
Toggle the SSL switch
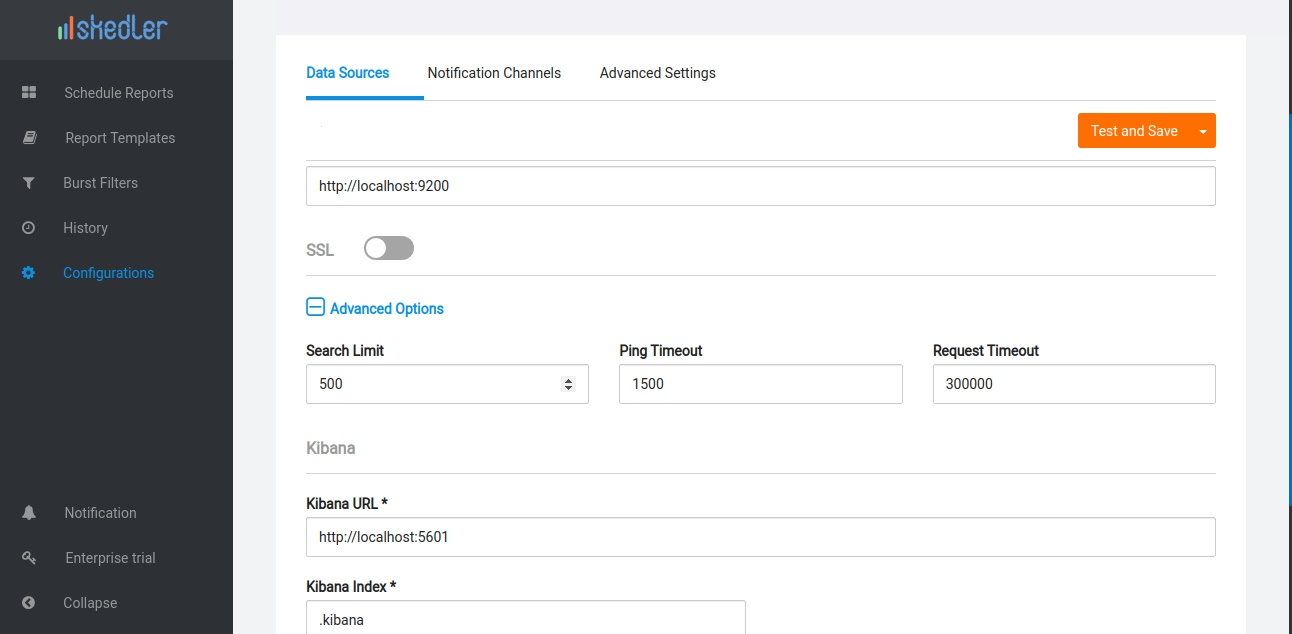[389, 248]
